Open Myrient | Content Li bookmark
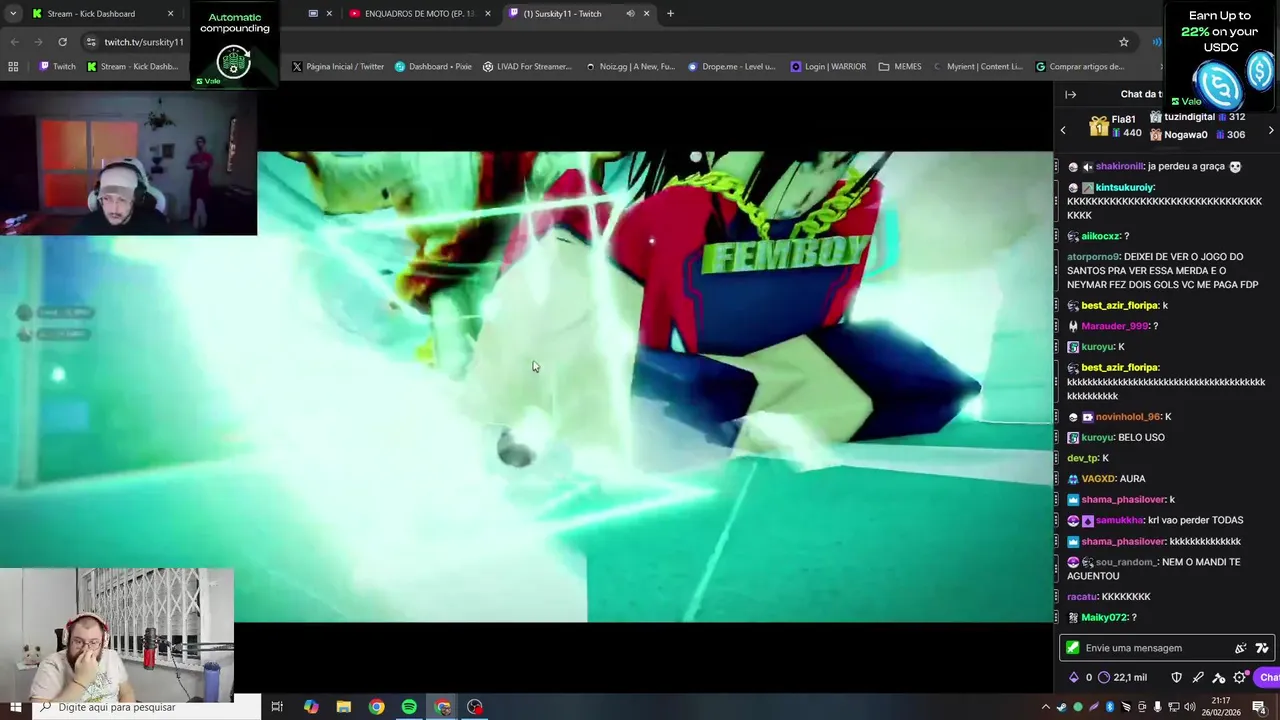This screenshot has width=1280, height=720. tap(978, 67)
